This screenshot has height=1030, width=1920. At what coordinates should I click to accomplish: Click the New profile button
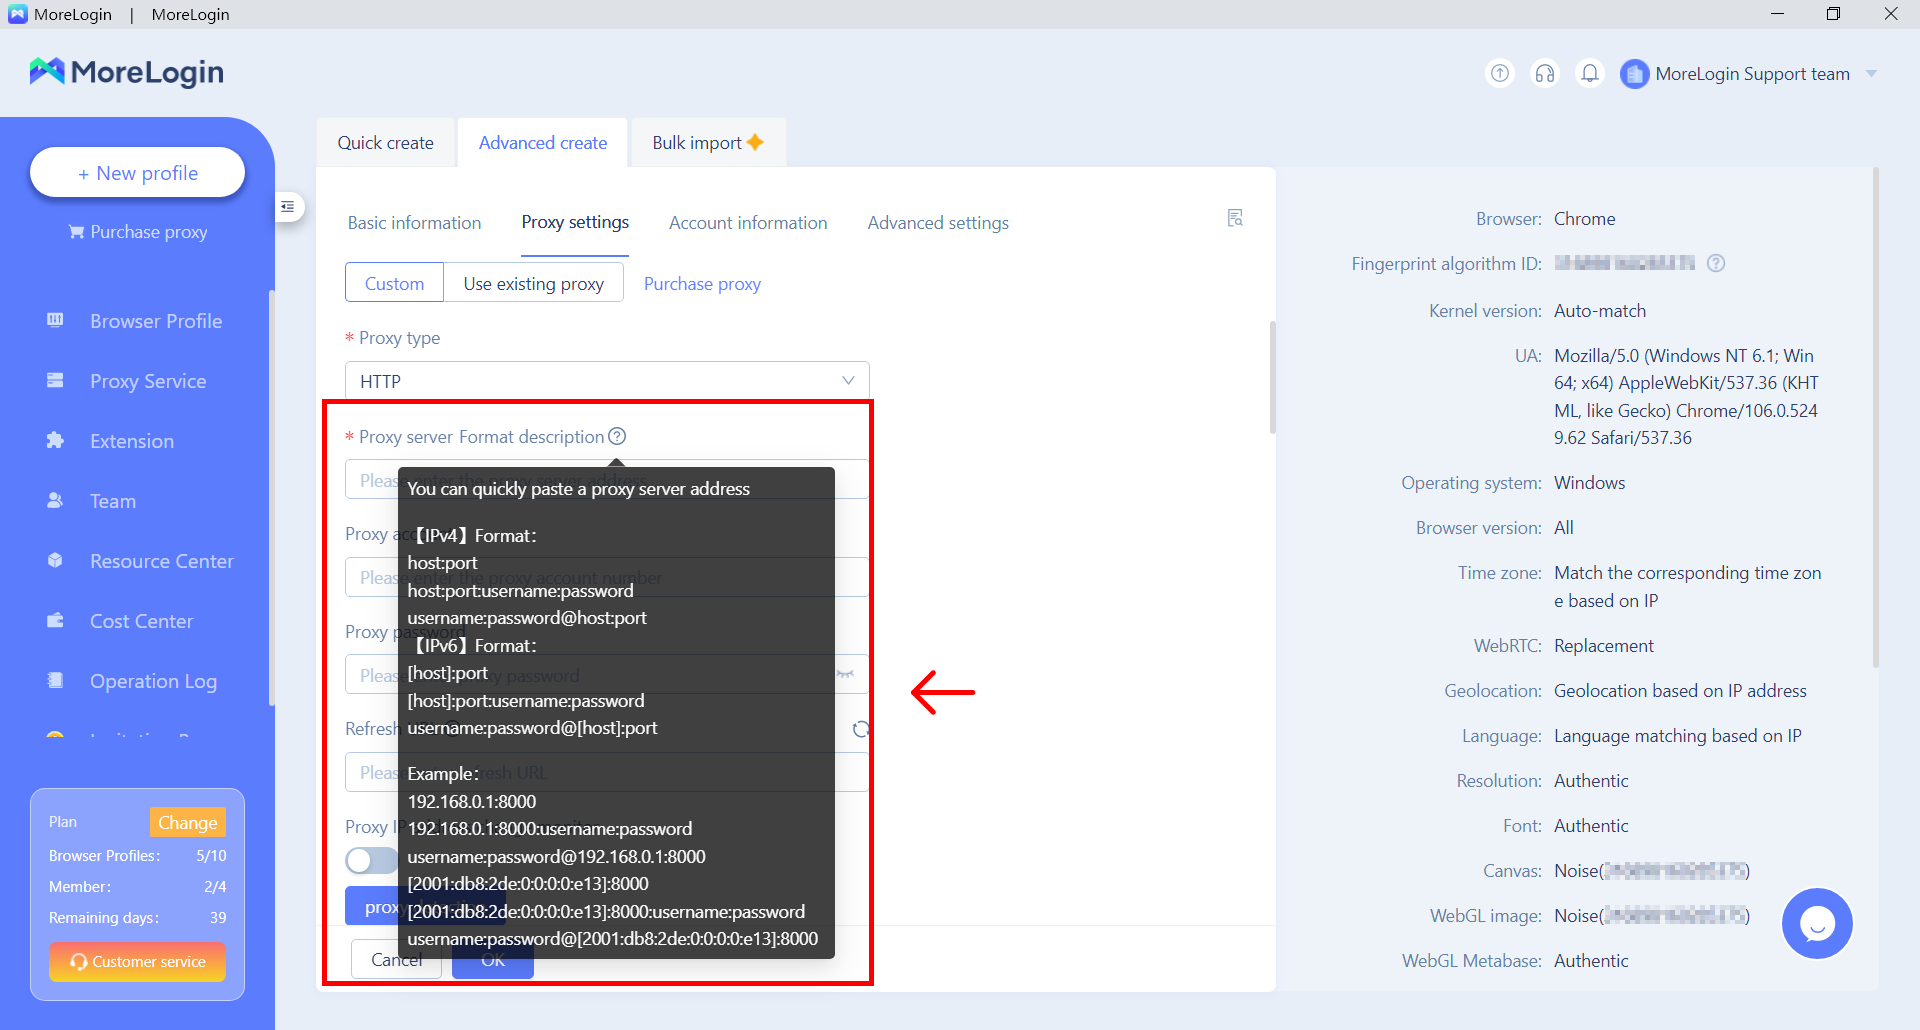point(138,173)
